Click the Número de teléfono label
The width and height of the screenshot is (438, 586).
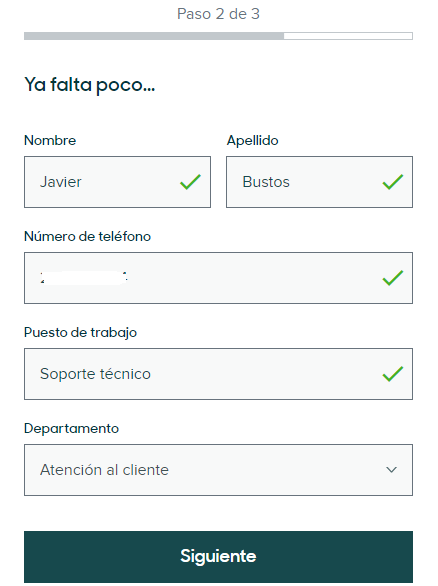pos(87,237)
